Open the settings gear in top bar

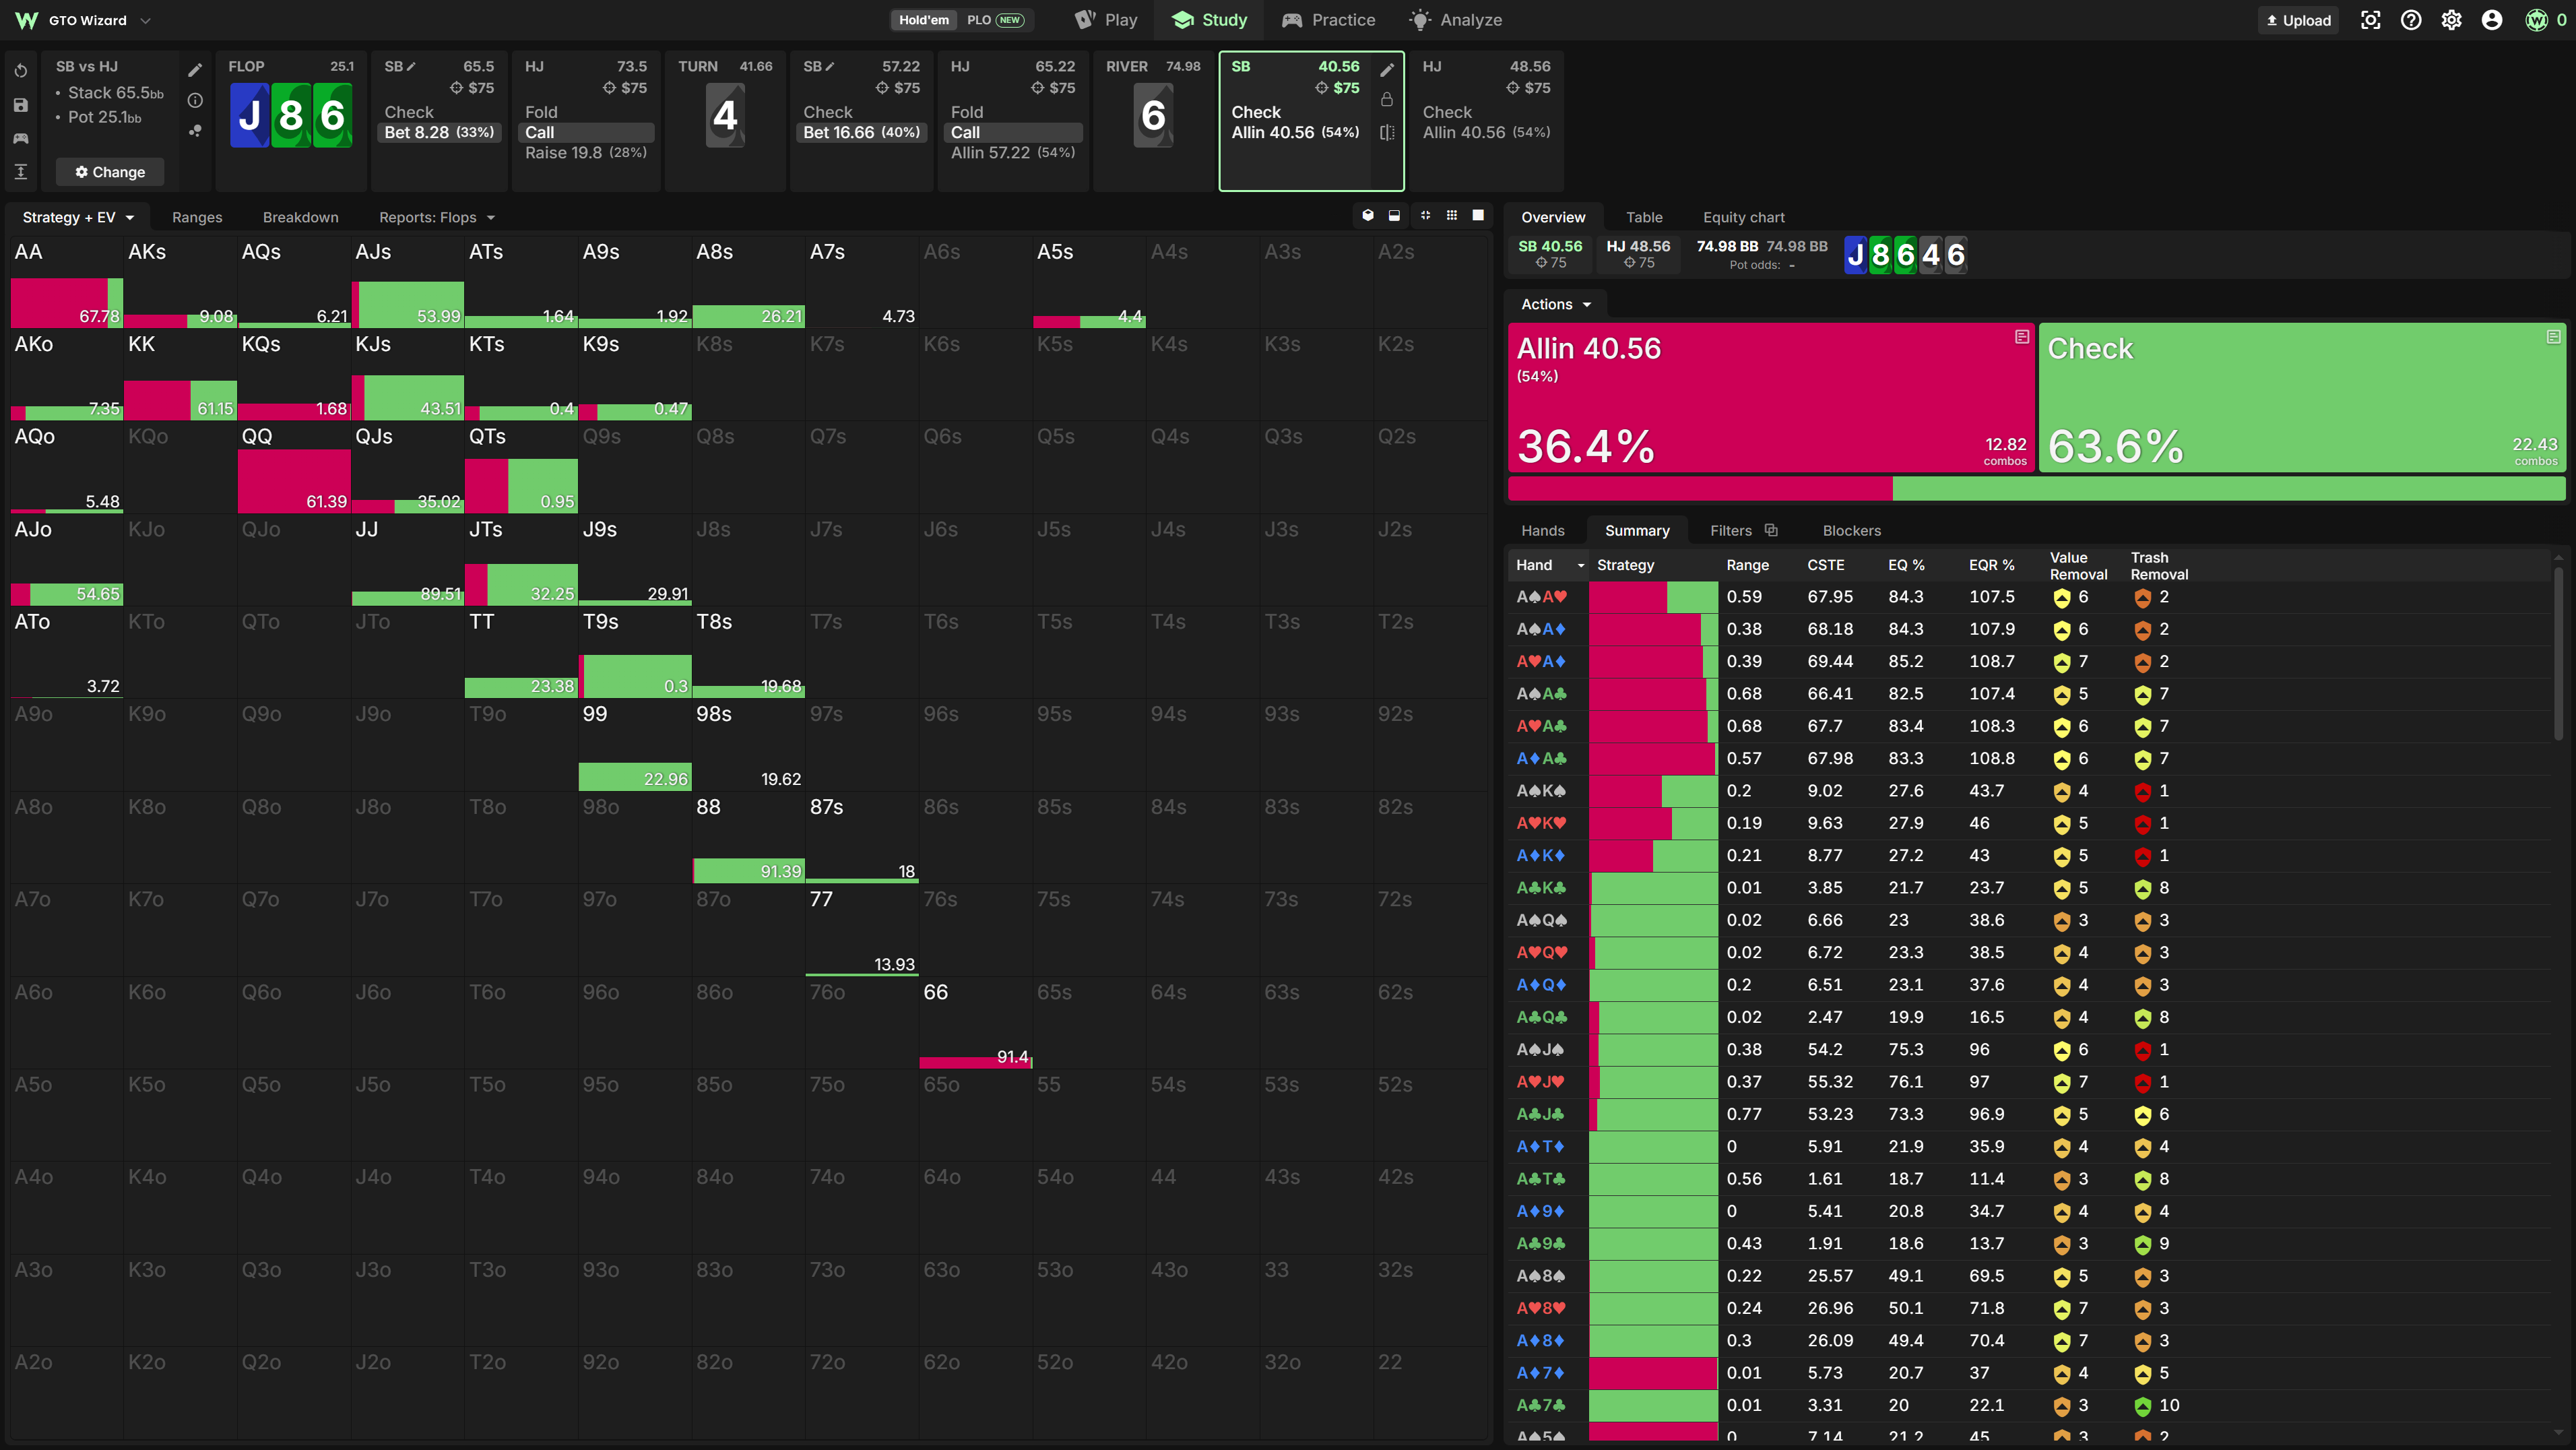[x=2451, y=20]
